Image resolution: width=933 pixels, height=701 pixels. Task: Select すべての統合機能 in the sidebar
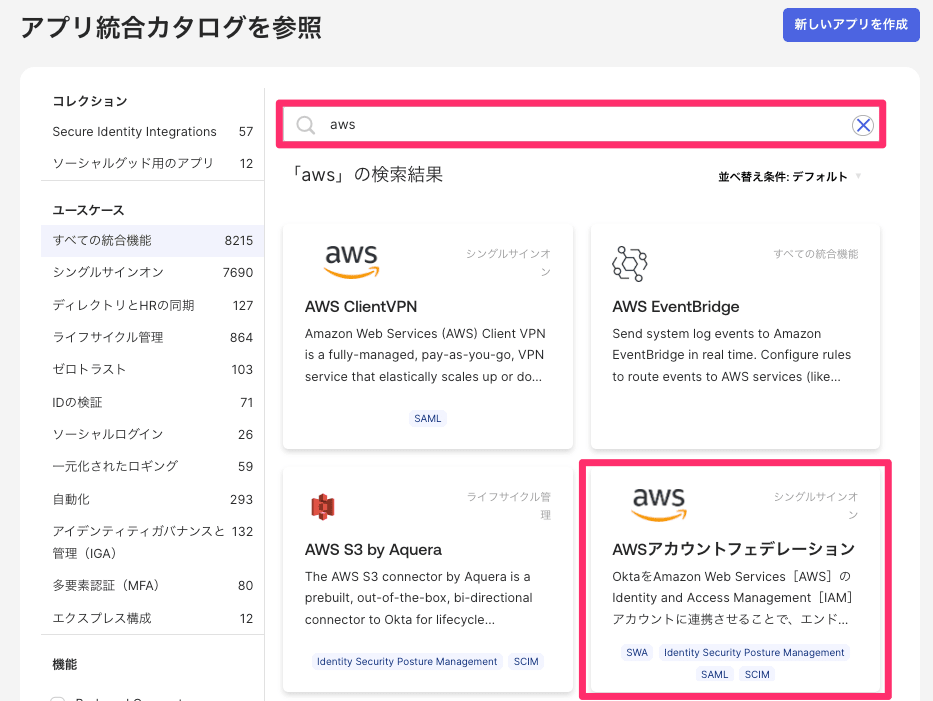(x=103, y=241)
